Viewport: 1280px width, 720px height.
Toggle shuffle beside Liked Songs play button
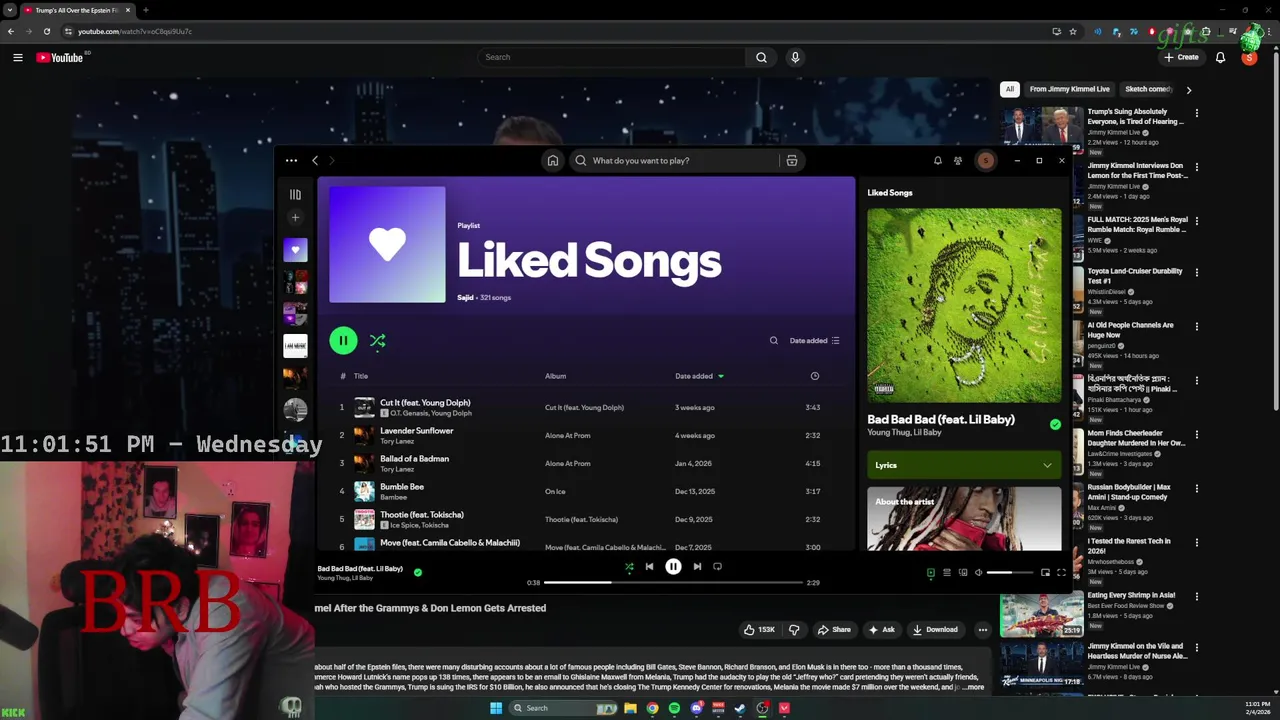click(x=377, y=341)
